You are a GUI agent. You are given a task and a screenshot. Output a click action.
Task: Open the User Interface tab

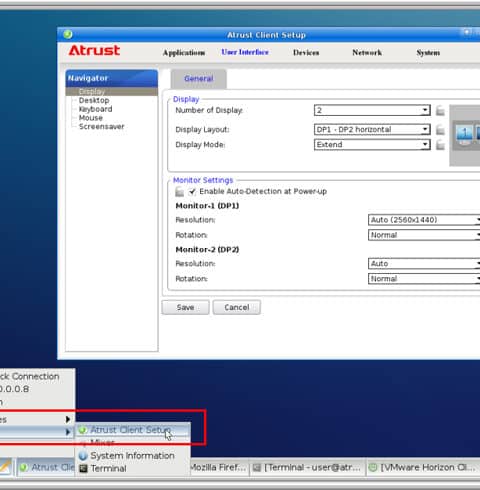click(x=245, y=52)
